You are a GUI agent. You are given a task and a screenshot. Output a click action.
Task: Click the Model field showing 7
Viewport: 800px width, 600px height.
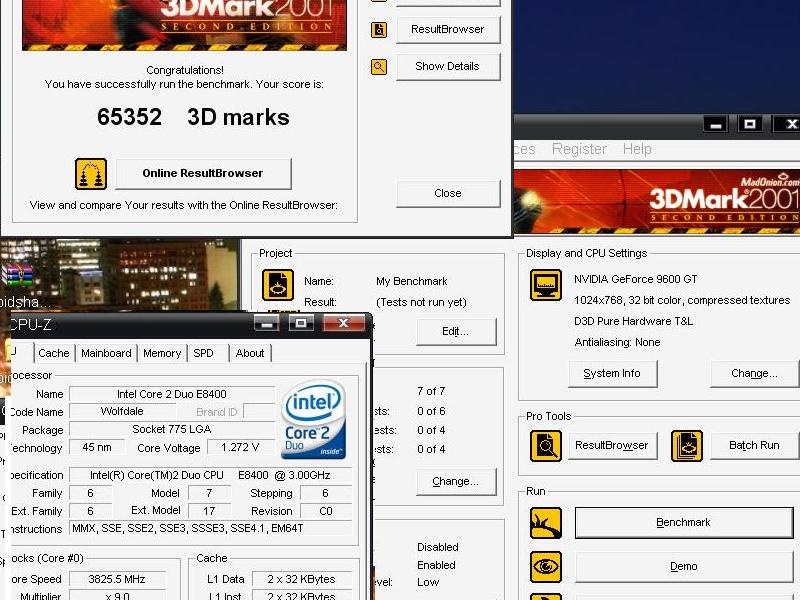click(x=209, y=493)
